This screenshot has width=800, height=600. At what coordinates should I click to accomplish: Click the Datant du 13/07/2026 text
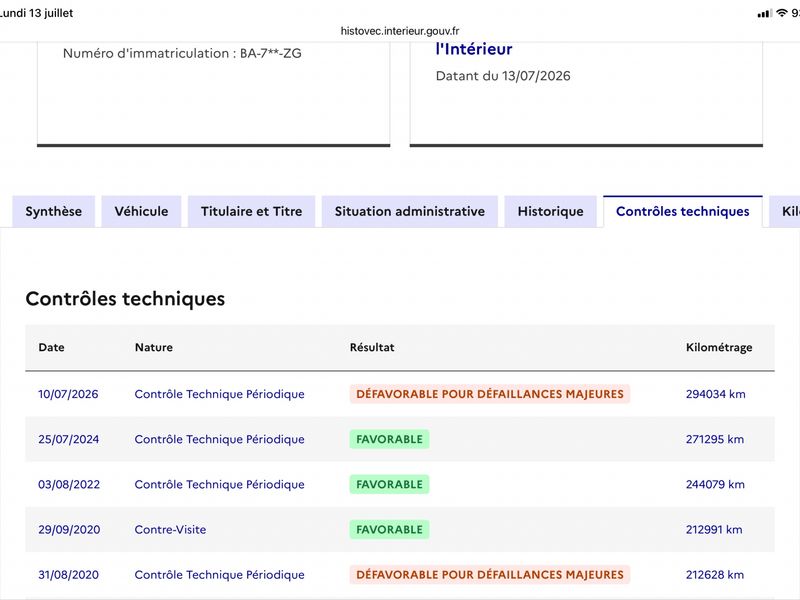pyautogui.click(x=503, y=76)
